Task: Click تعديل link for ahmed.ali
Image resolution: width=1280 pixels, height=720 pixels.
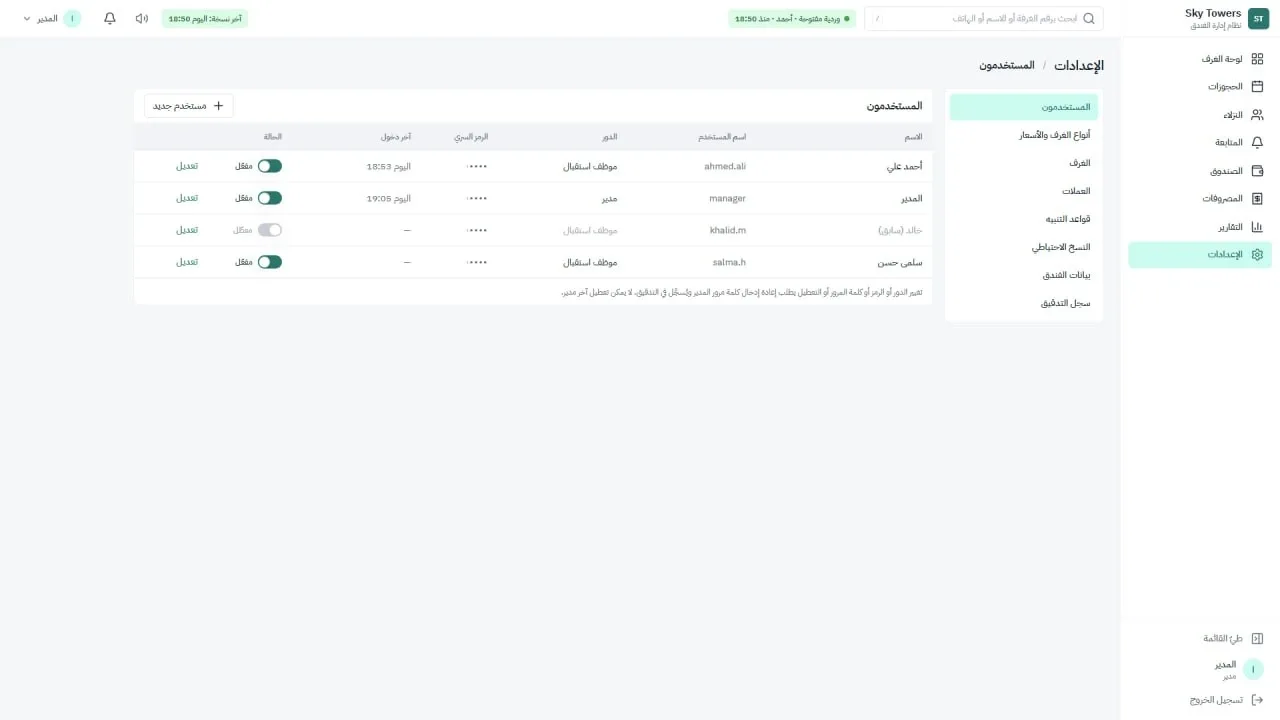Action: click(x=187, y=166)
